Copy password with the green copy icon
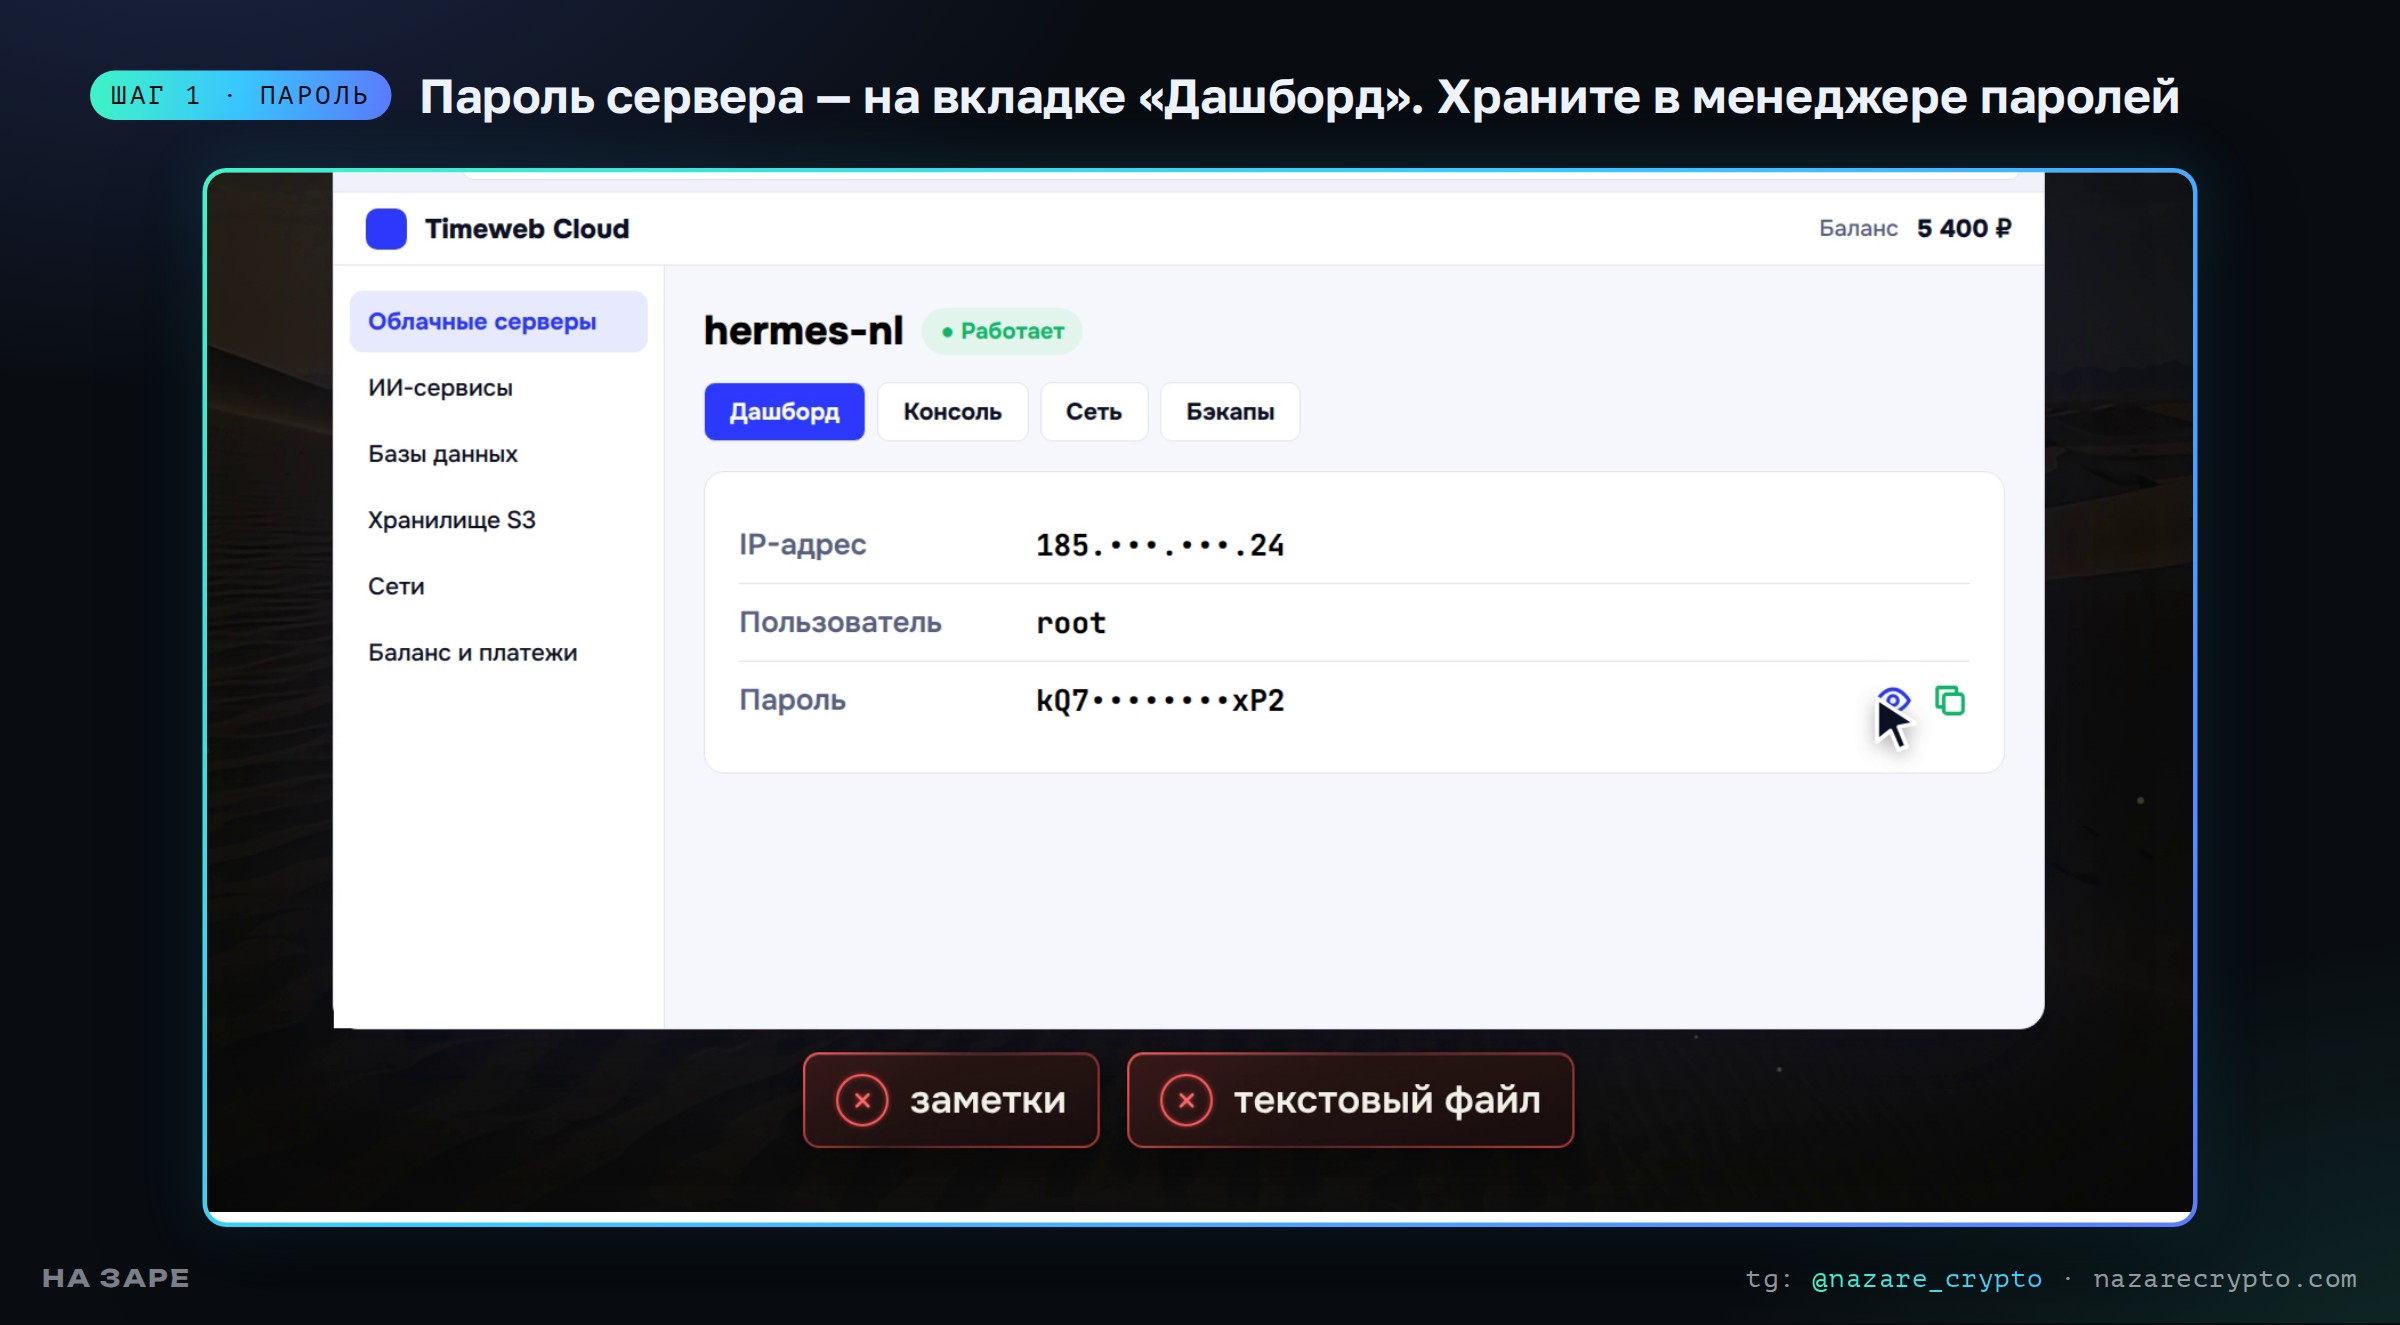Viewport: 2400px width, 1325px height. click(x=1950, y=700)
